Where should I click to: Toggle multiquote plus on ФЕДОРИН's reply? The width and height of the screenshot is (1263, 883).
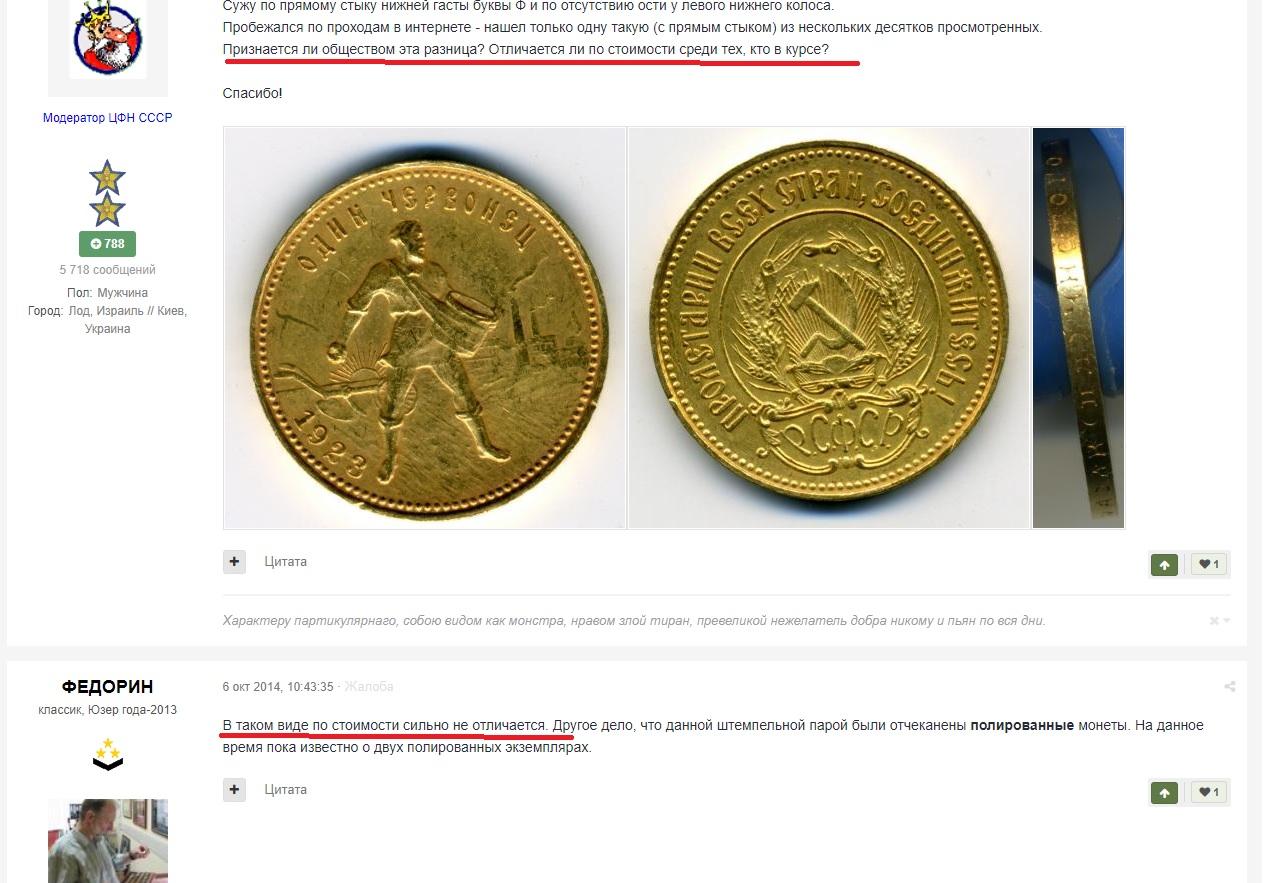tap(234, 790)
